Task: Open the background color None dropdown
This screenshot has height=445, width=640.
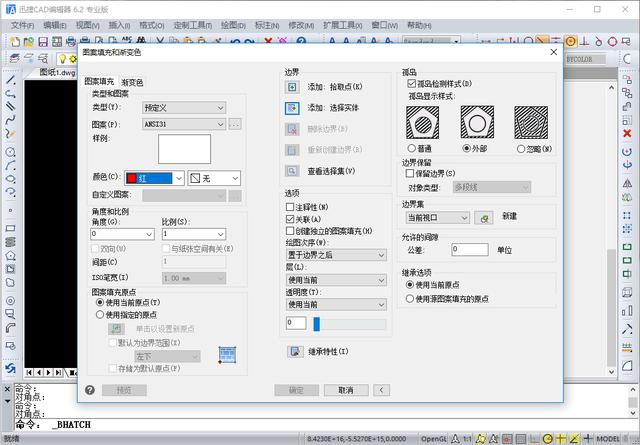Action: pyautogui.click(x=214, y=178)
